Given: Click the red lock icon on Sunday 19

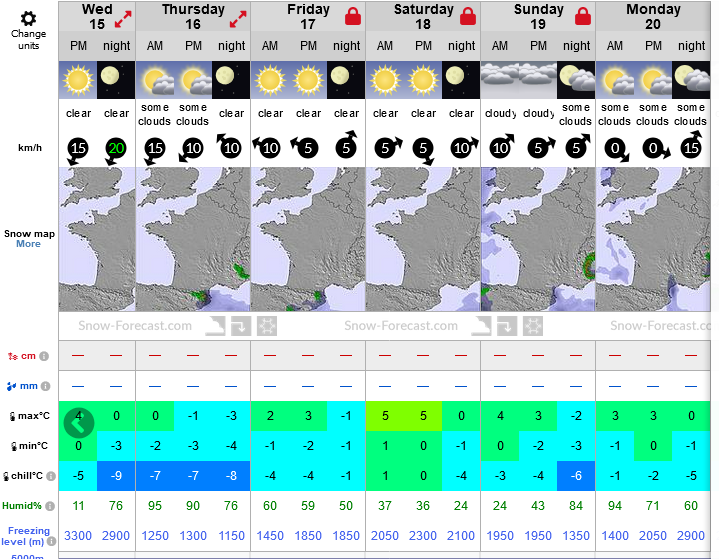Looking at the screenshot, I should [583, 16].
